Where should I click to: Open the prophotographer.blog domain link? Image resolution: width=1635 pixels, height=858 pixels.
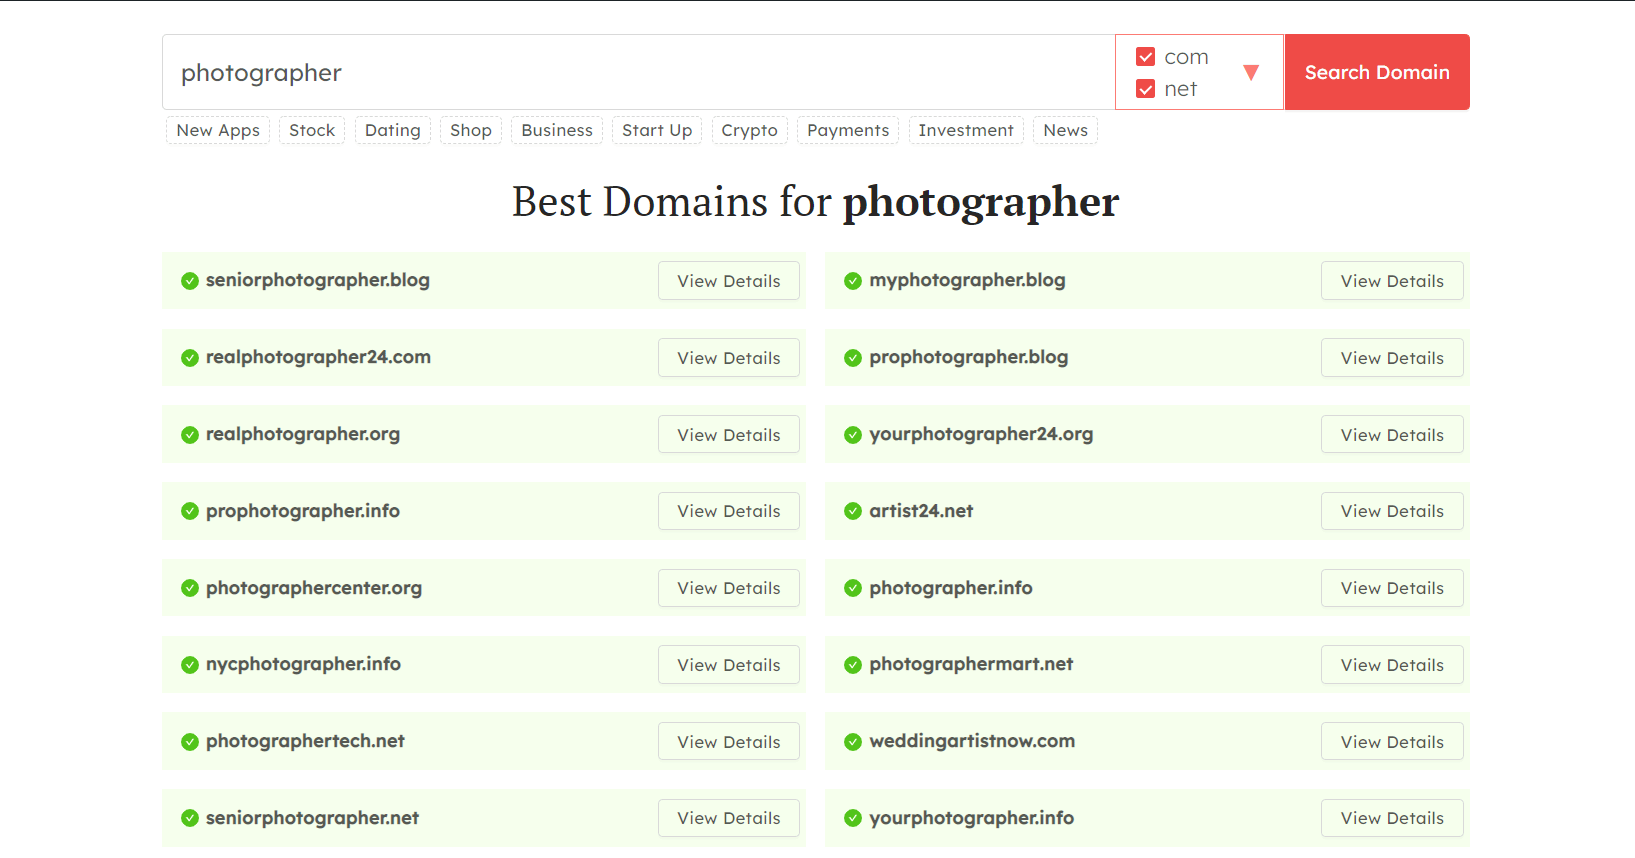click(x=968, y=357)
